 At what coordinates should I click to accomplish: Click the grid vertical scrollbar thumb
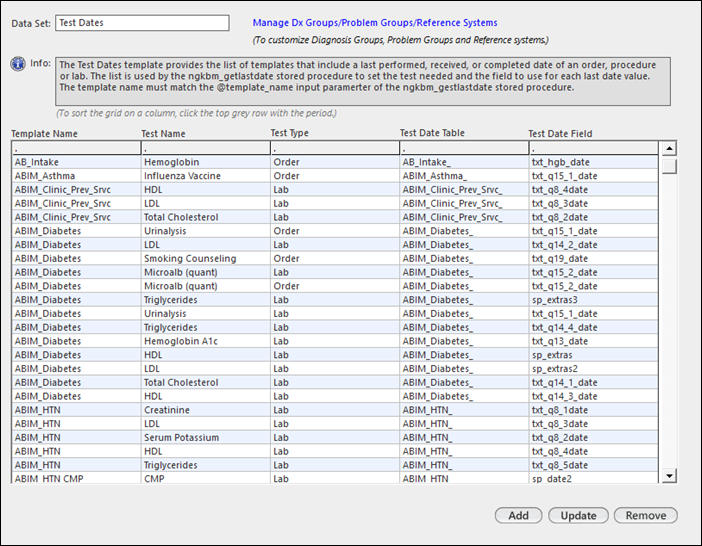669,166
